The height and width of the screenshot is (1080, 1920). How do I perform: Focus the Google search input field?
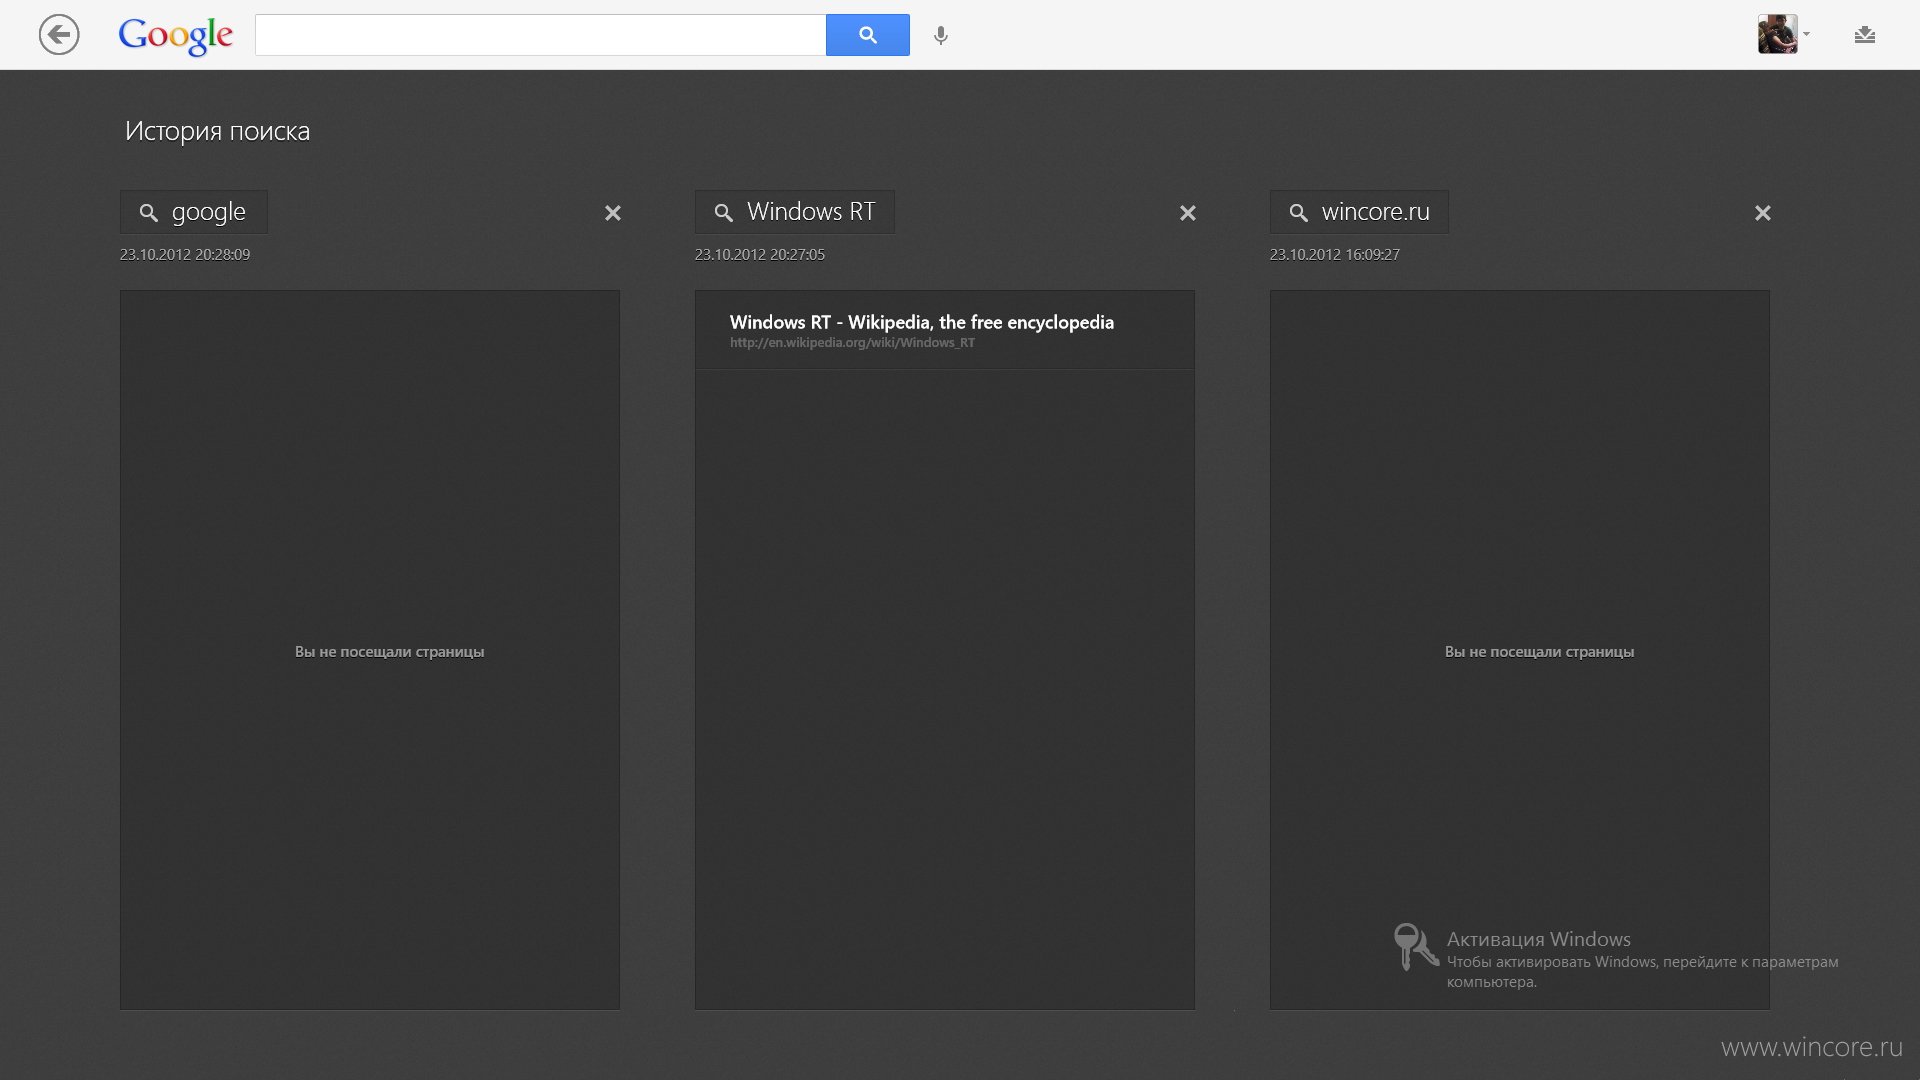pos(540,35)
